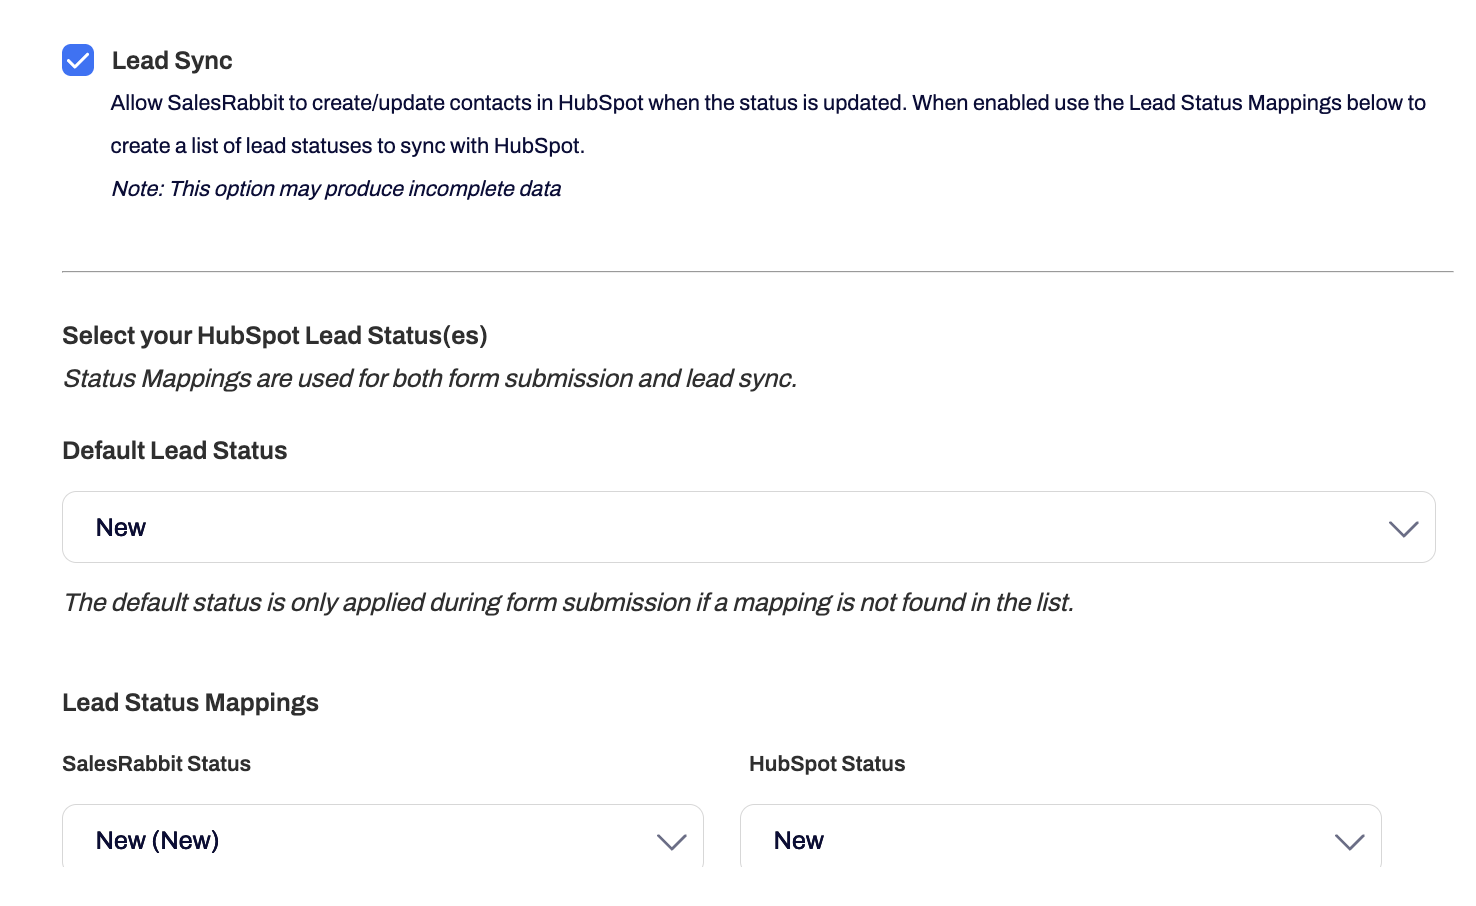1476x906 pixels.
Task: Uncheck the Lead Sync checkbox
Action: [x=78, y=60]
